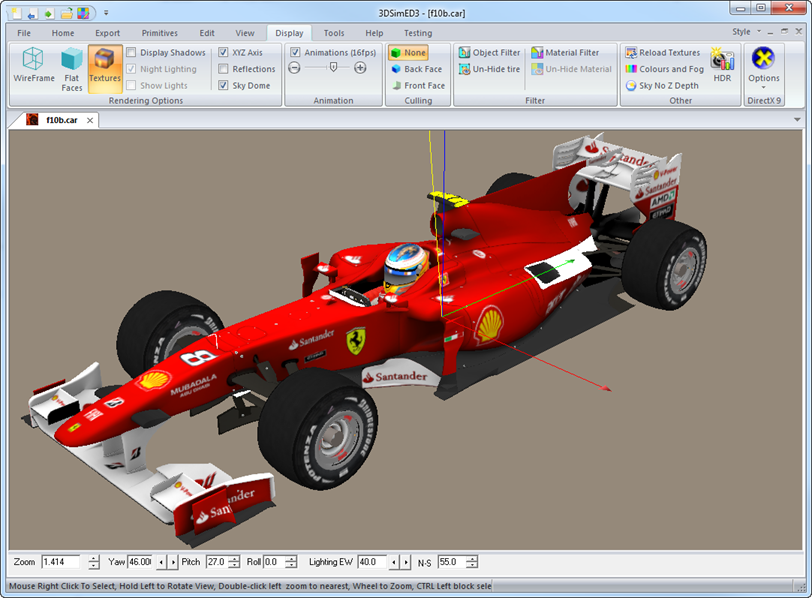Toggle the Night Lighting checkbox
The image size is (812, 598).
point(132,69)
